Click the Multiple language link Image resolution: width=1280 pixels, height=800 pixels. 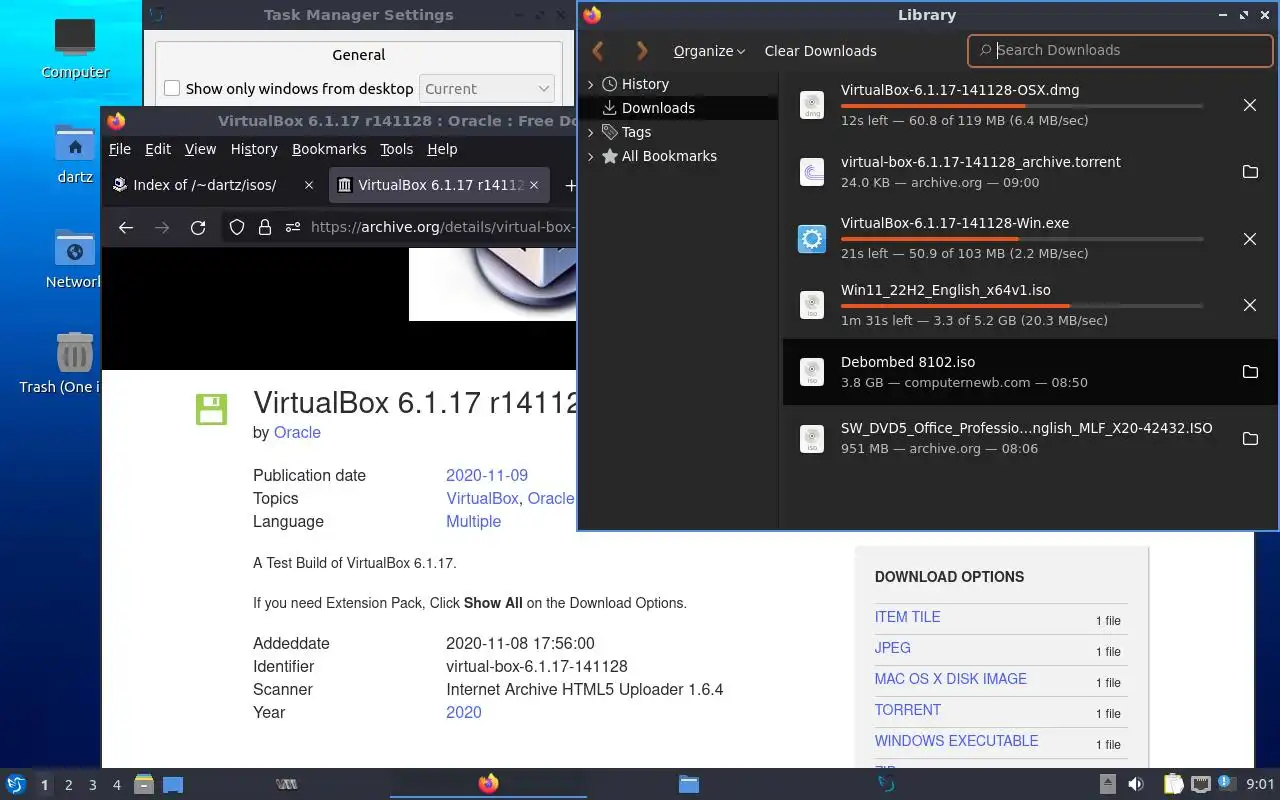click(473, 522)
